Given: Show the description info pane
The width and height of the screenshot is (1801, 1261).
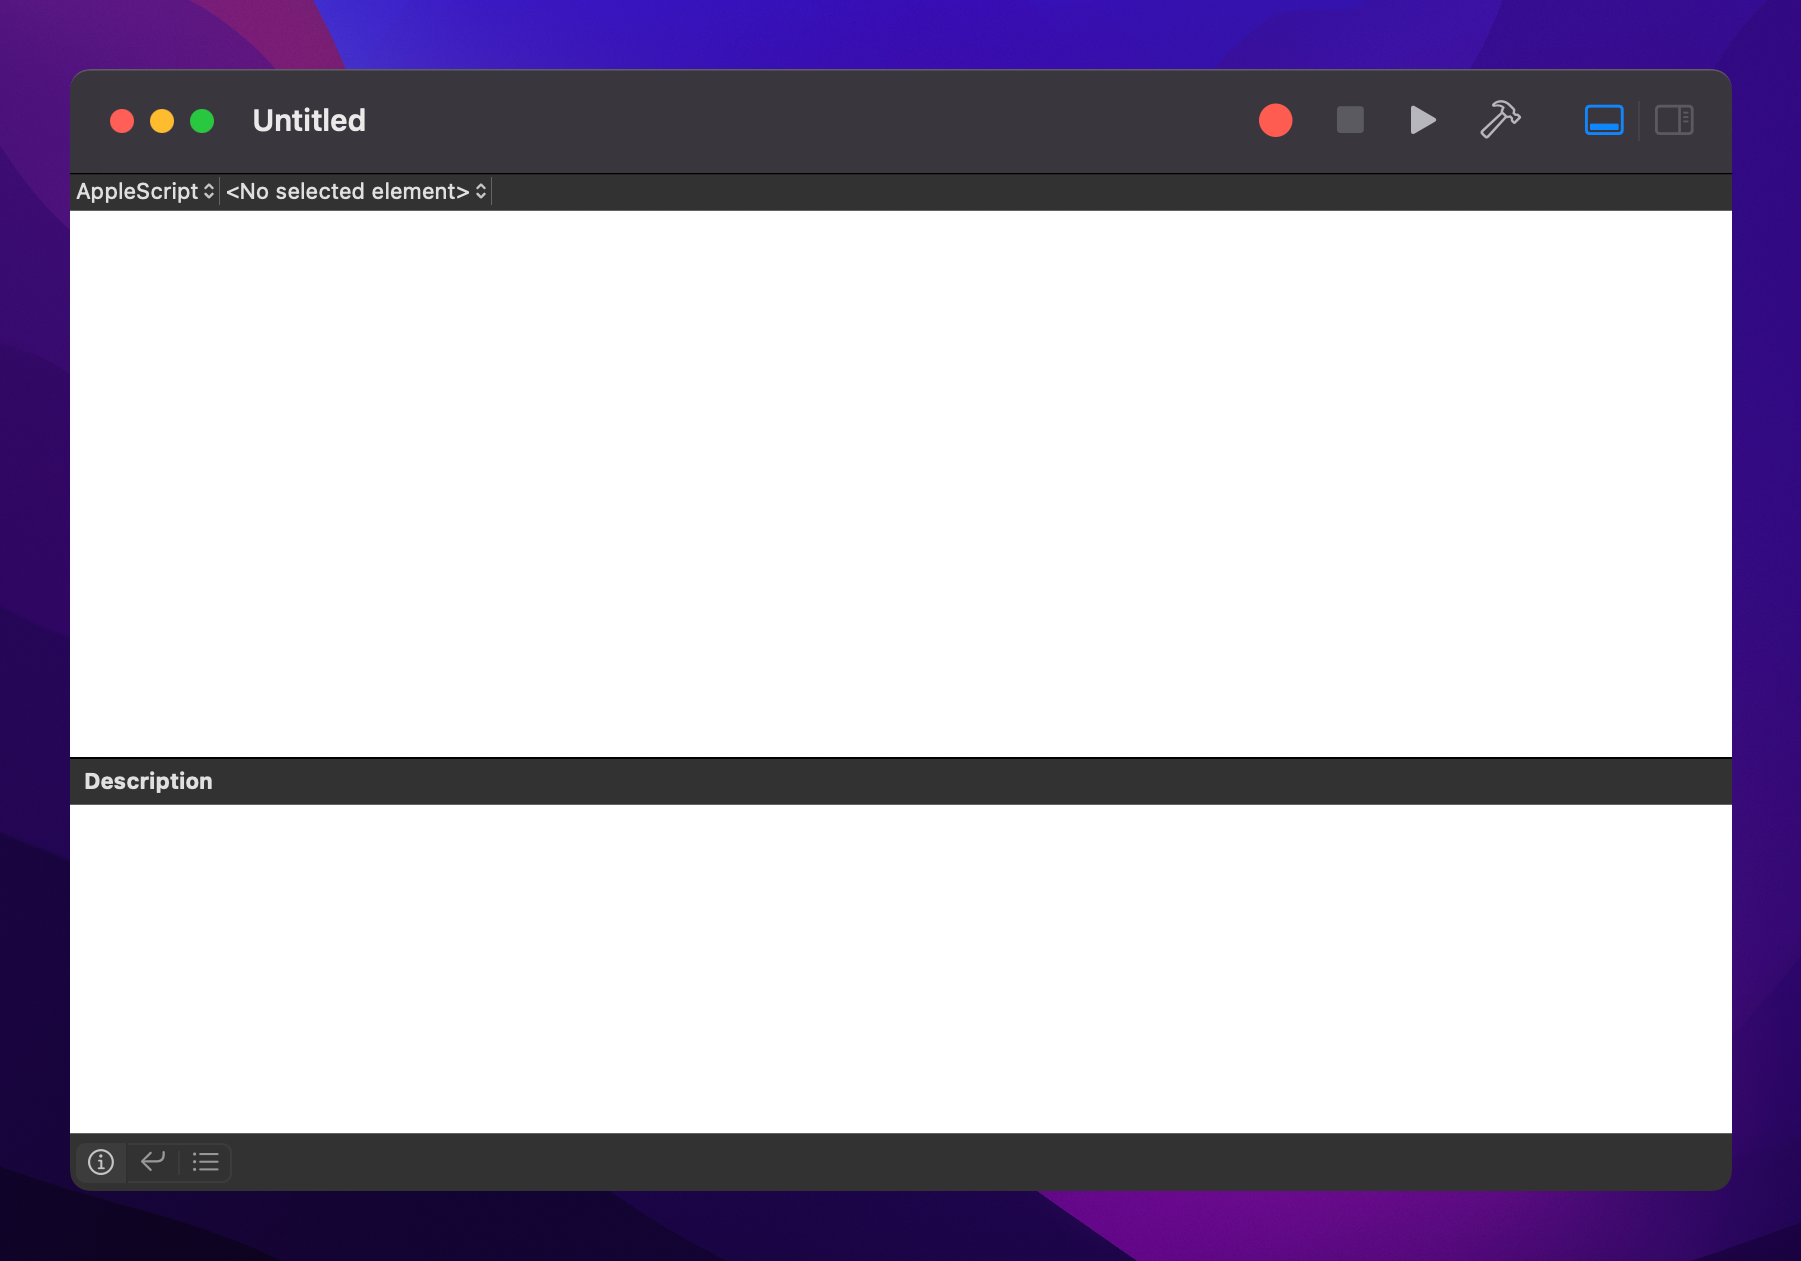Looking at the screenshot, I should 101,1162.
